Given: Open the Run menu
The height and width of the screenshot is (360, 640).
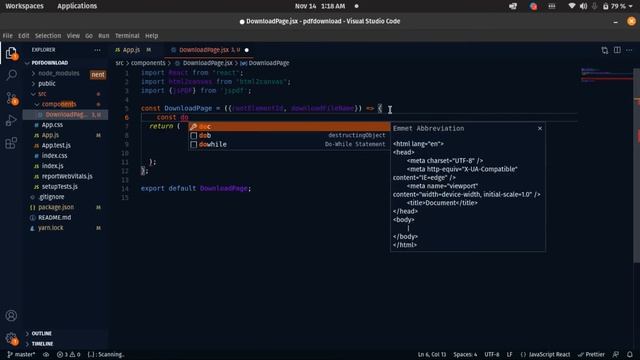Looking at the screenshot, I should pyautogui.click(x=104, y=36).
